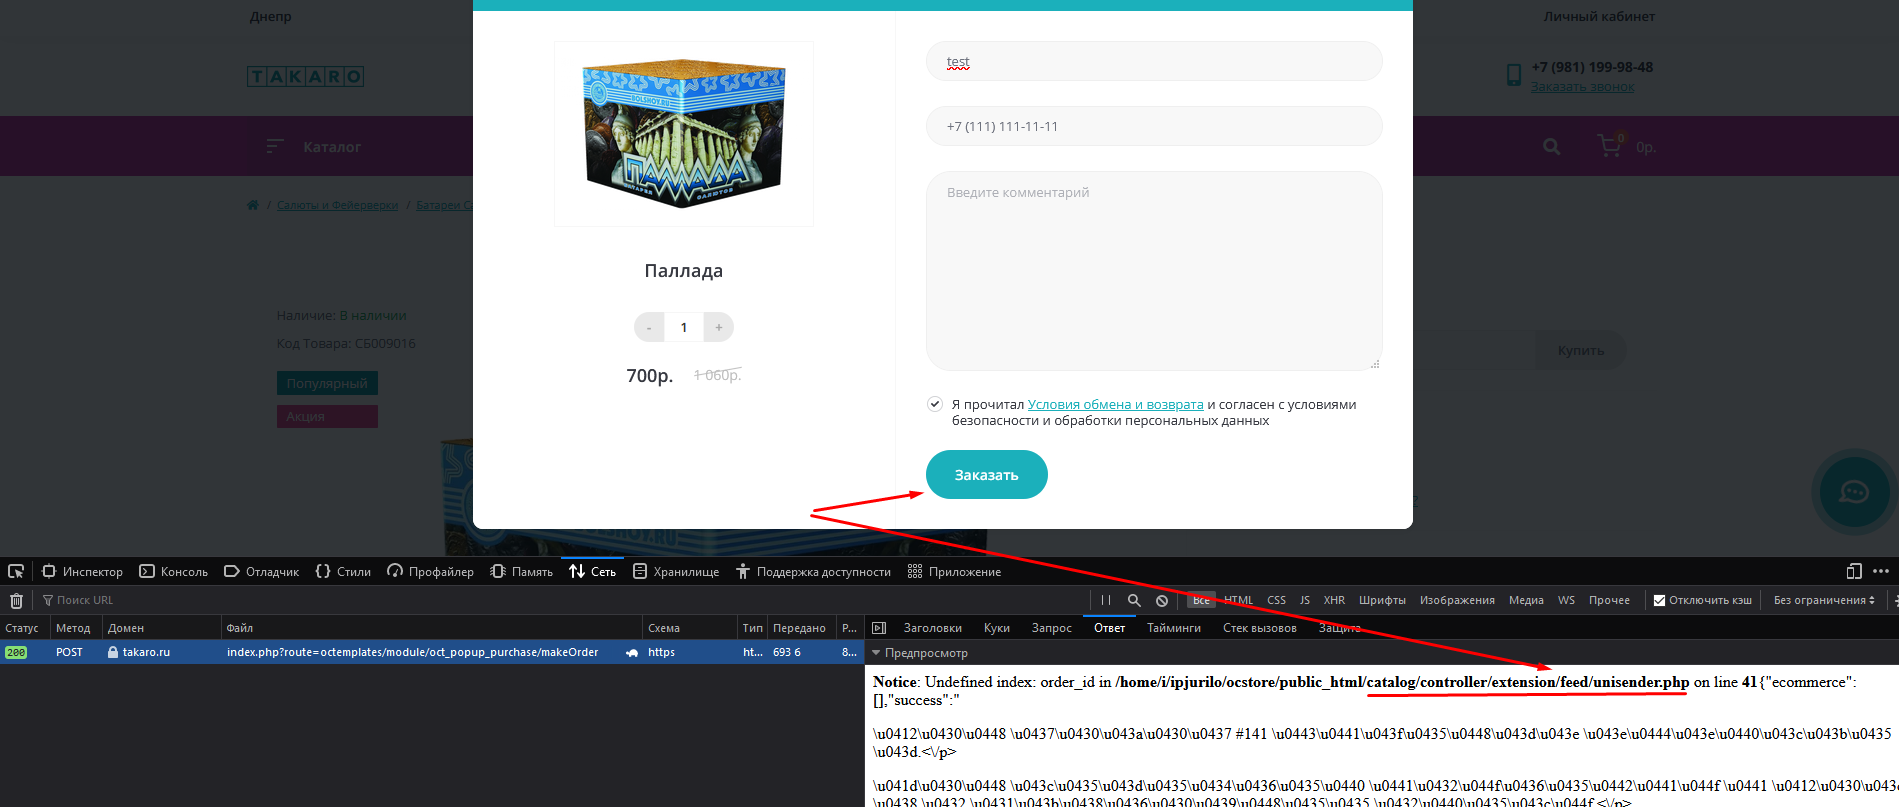1899x807 pixels.
Task: Click the comment text area
Action: pyautogui.click(x=1154, y=271)
